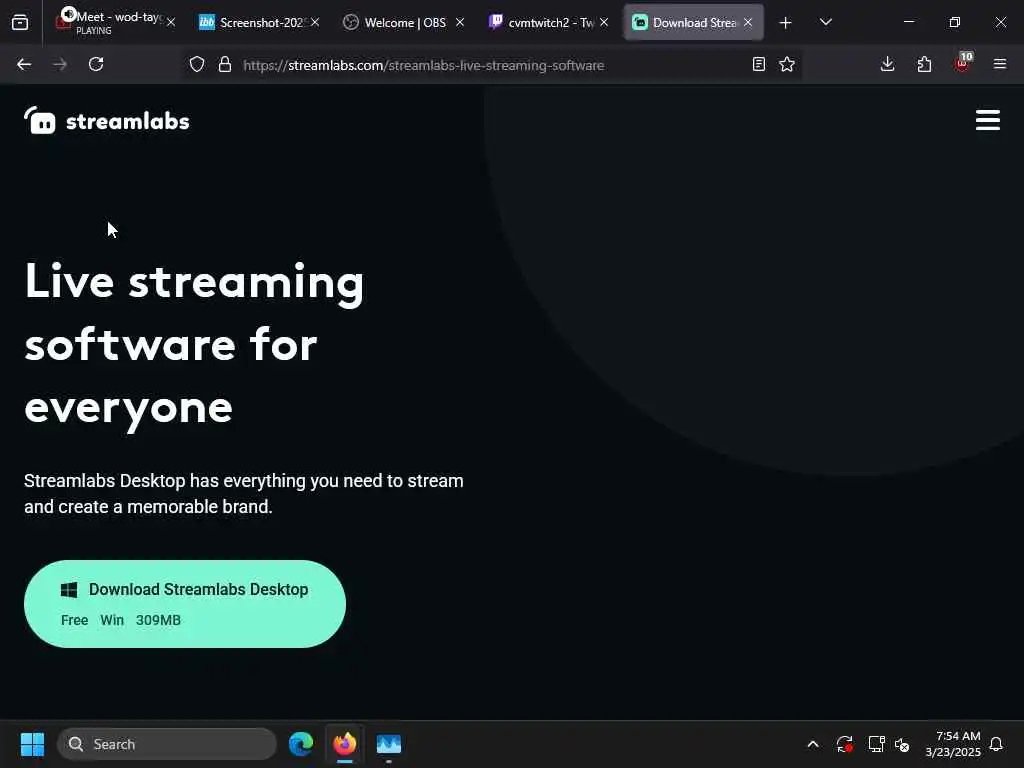This screenshot has height=768, width=1024.
Task: Click the sync update tray icon
Action: click(844, 744)
